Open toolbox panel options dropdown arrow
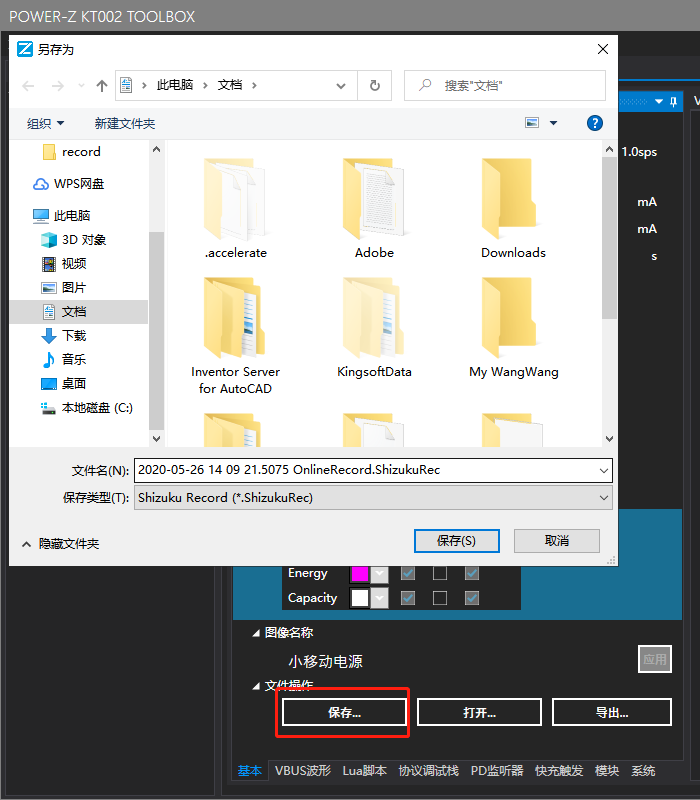 (659, 102)
